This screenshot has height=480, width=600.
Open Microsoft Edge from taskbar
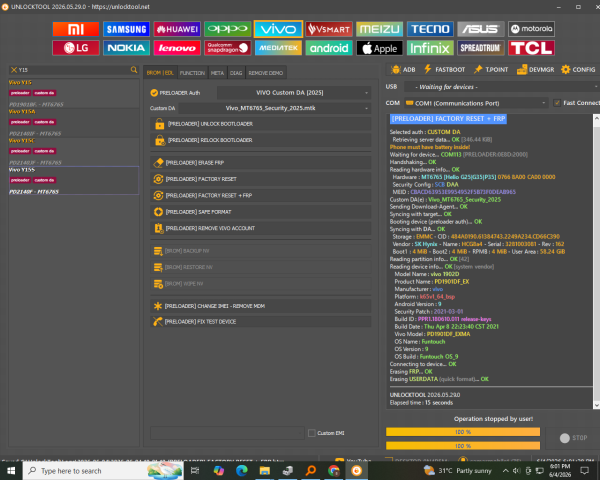tap(241, 470)
